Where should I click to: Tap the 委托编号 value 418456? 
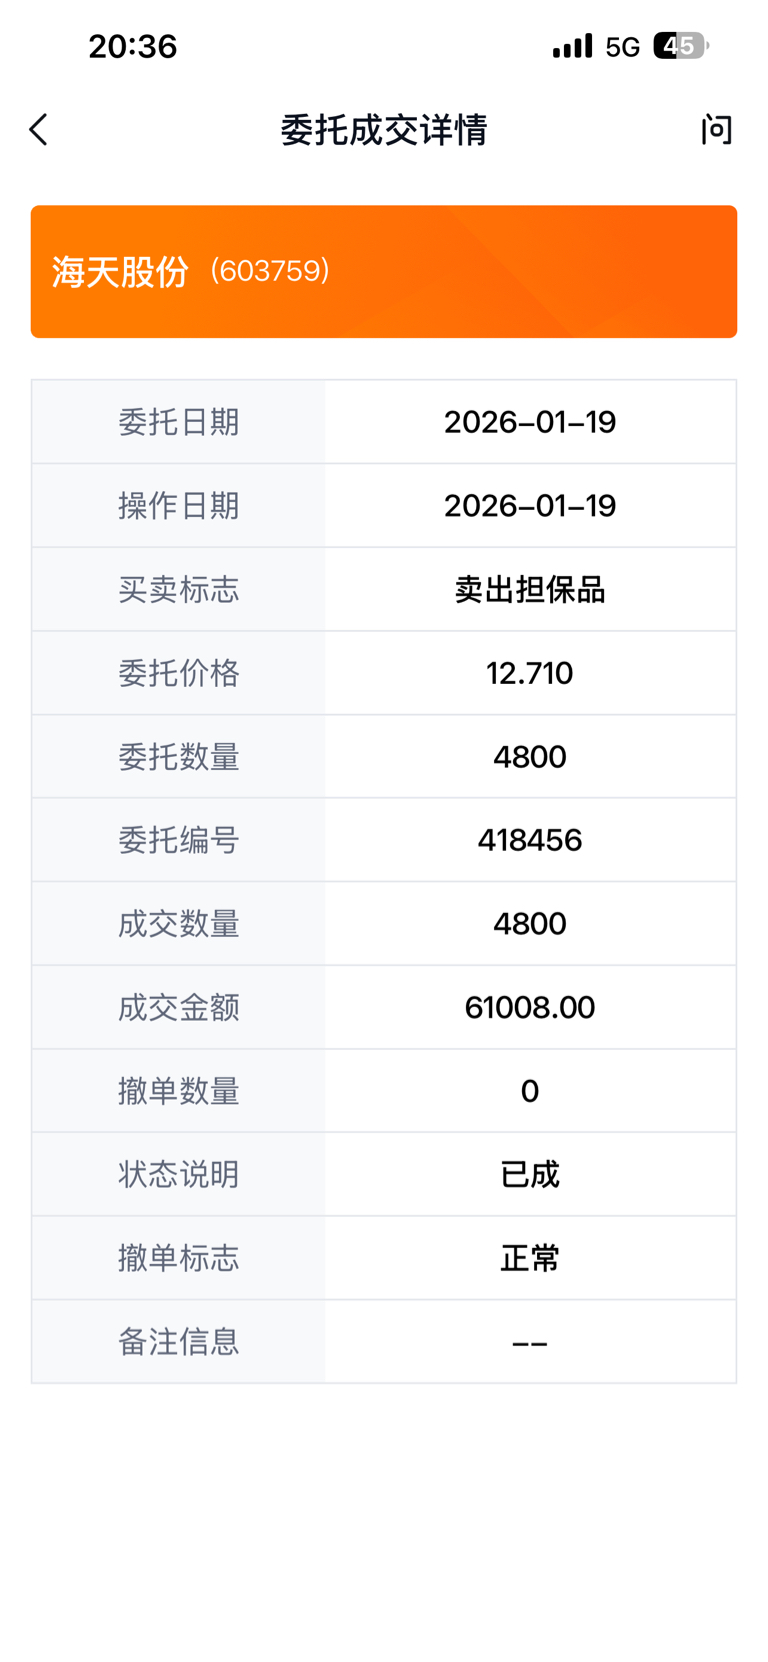pyautogui.click(x=530, y=840)
